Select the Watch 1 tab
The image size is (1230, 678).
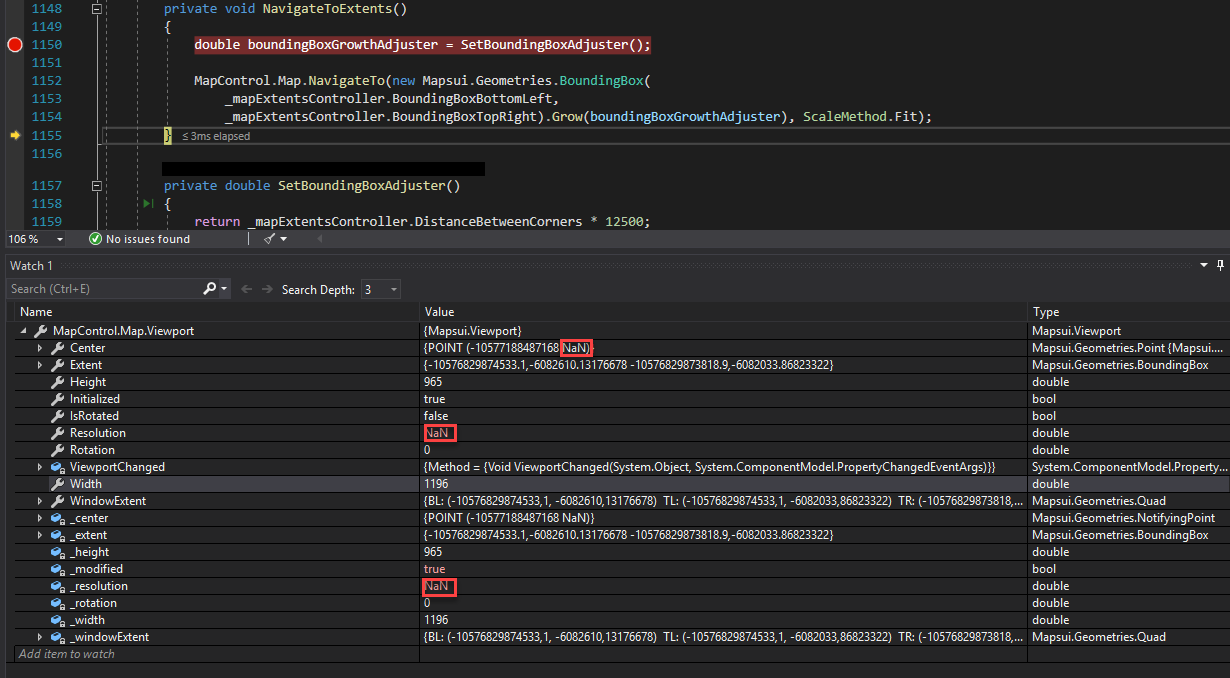click(x=30, y=265)
